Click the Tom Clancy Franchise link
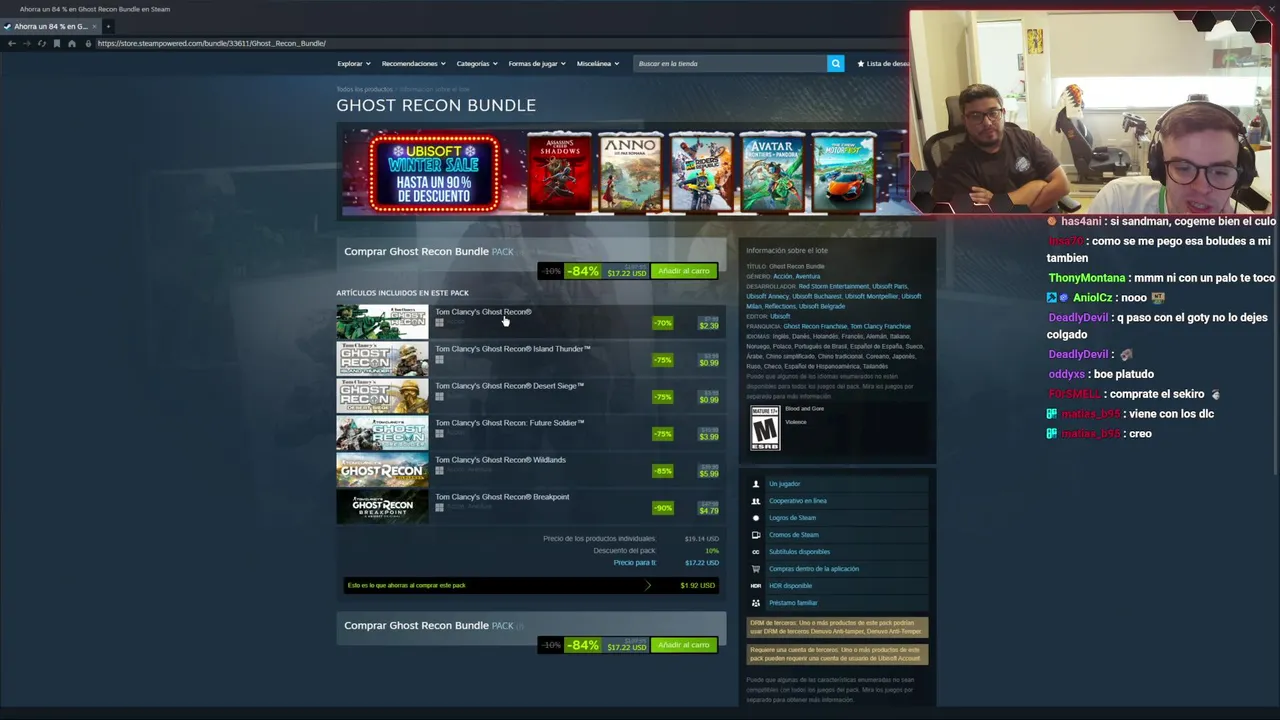 pos(881,326)
